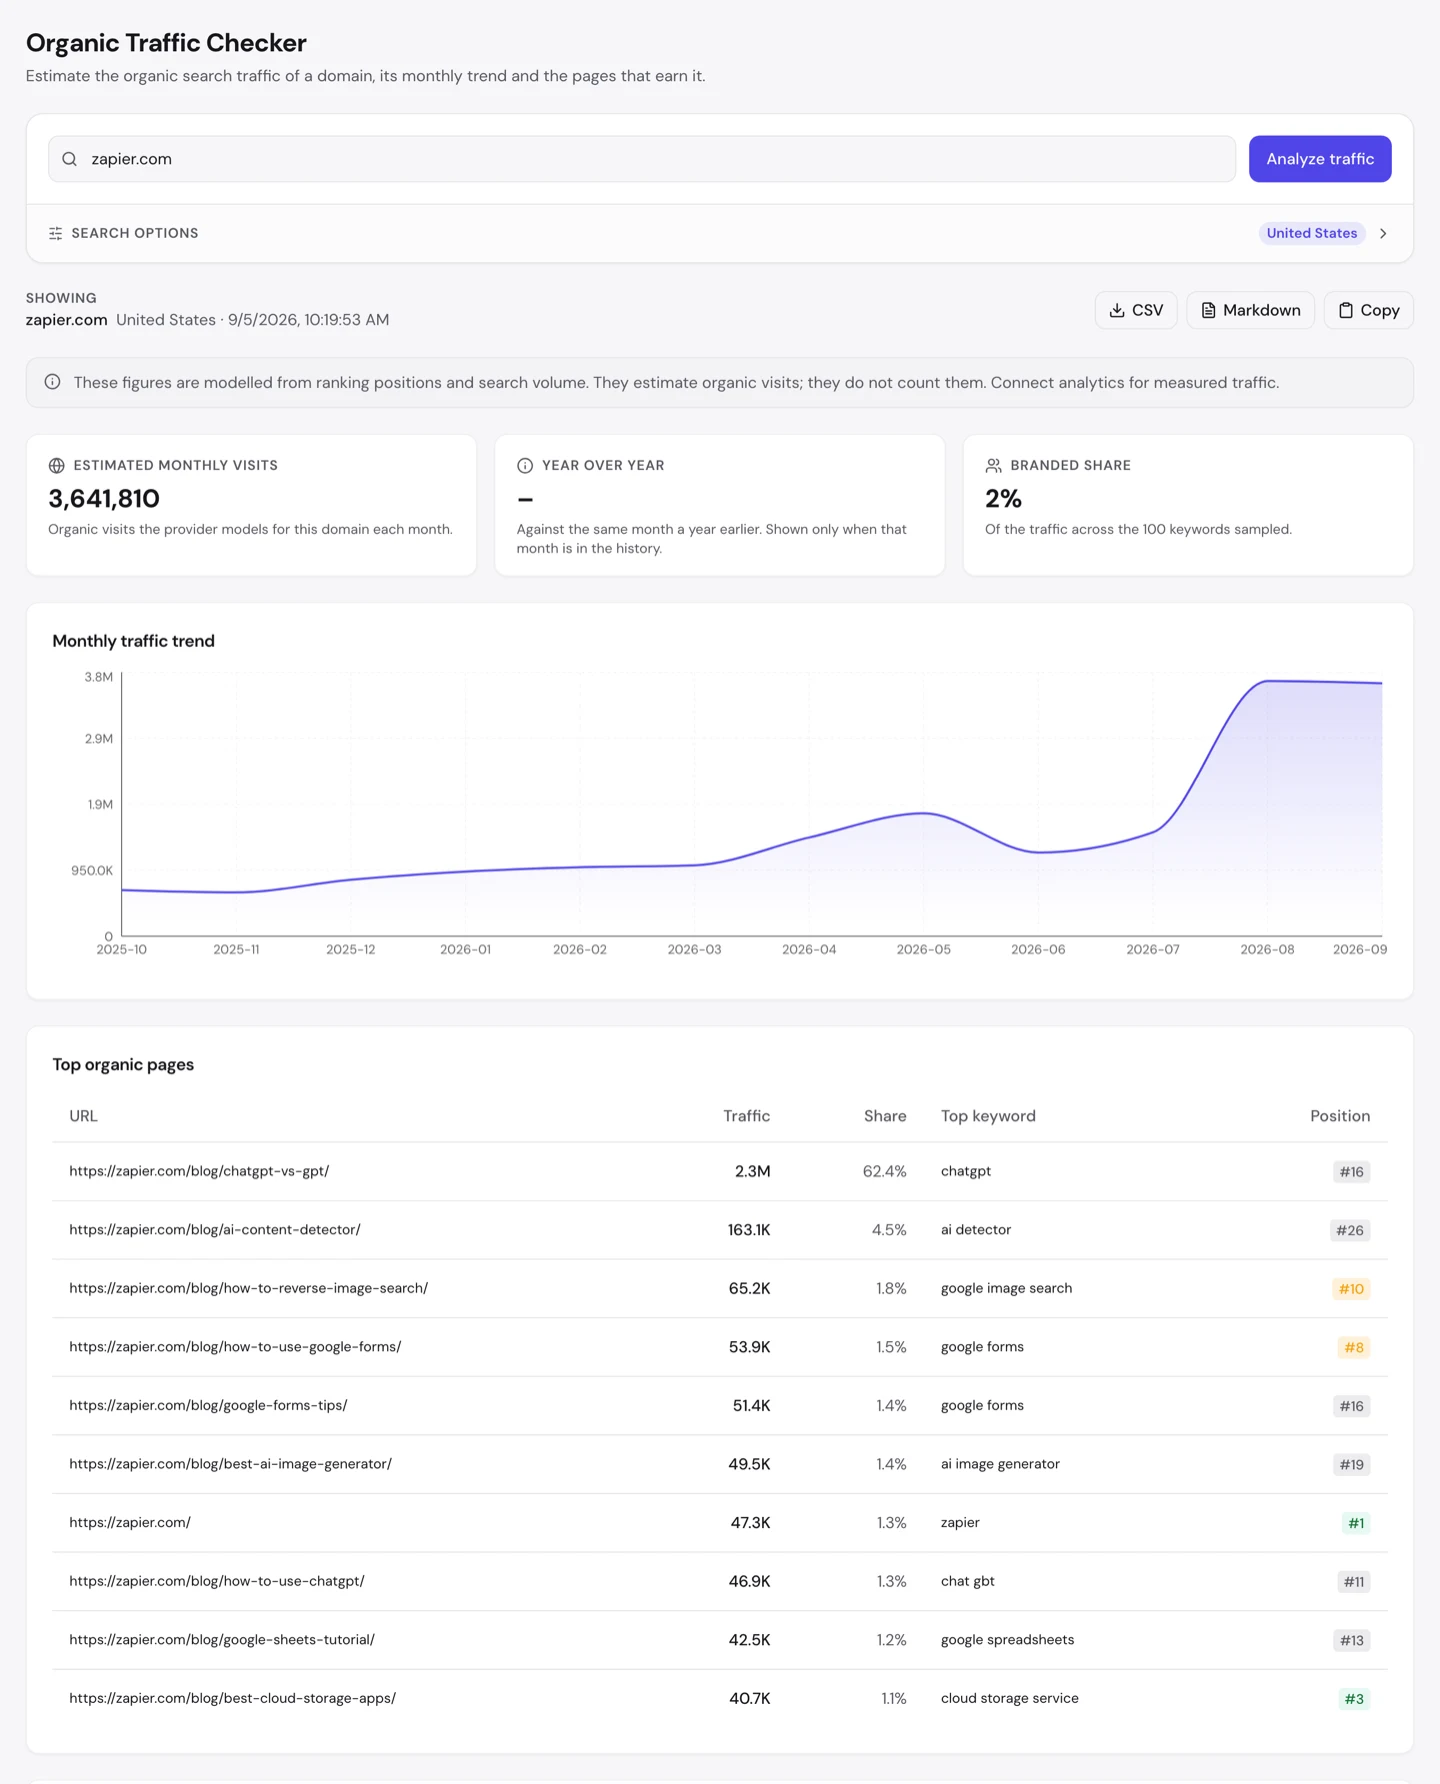Viewport: 1440px width, 1784px height.
Task: Click the green #1 position badge
Action: pos(1356,1523)
